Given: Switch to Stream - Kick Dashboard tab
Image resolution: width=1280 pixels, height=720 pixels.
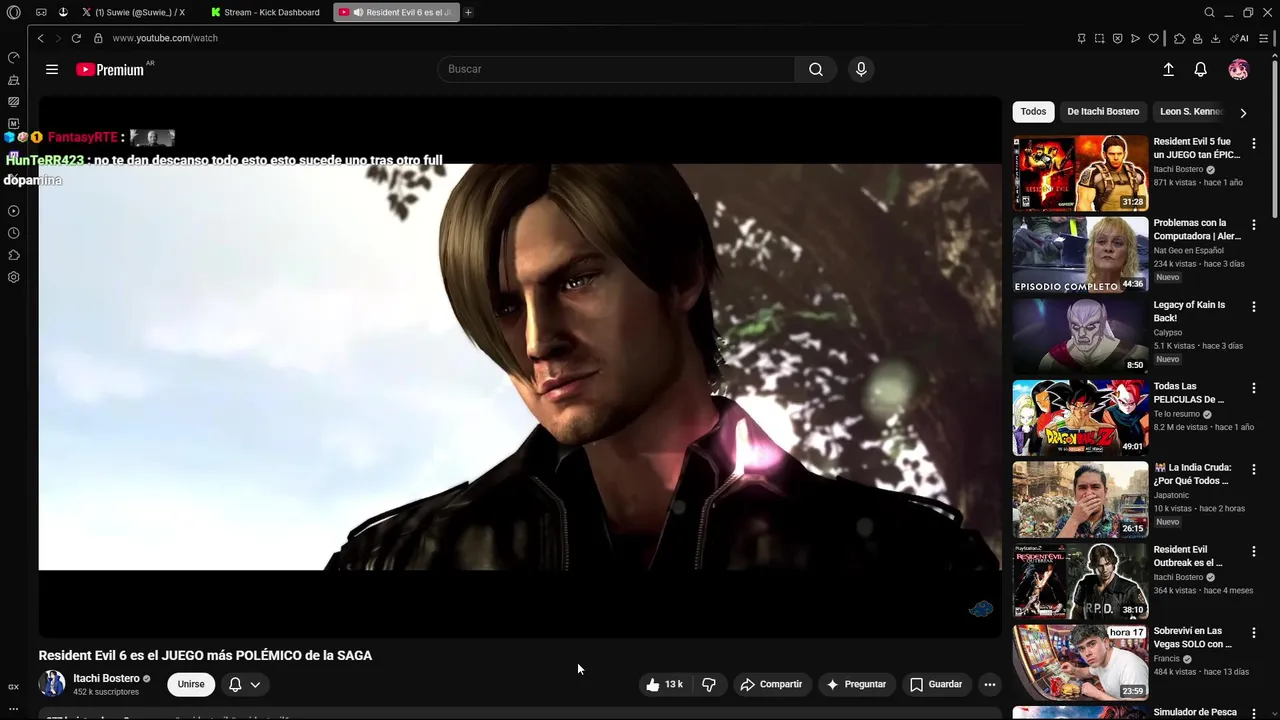Looking at the screenshot, I should (x=267, y=12).
